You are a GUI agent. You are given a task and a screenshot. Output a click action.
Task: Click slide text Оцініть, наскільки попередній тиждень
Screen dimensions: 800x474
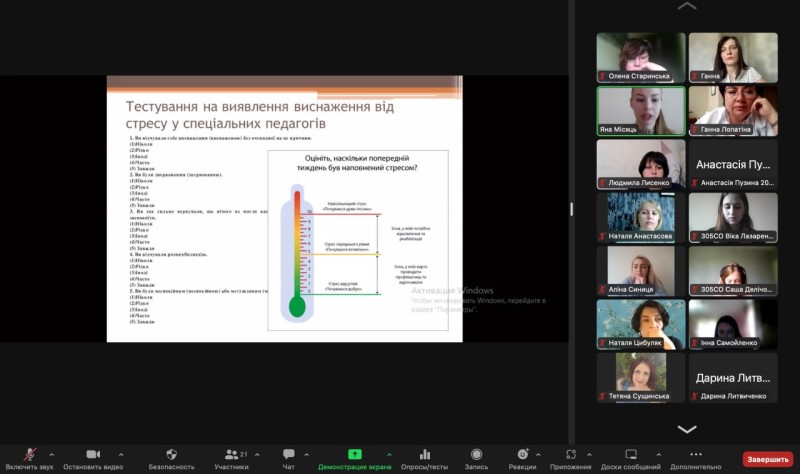pos(357,163)
